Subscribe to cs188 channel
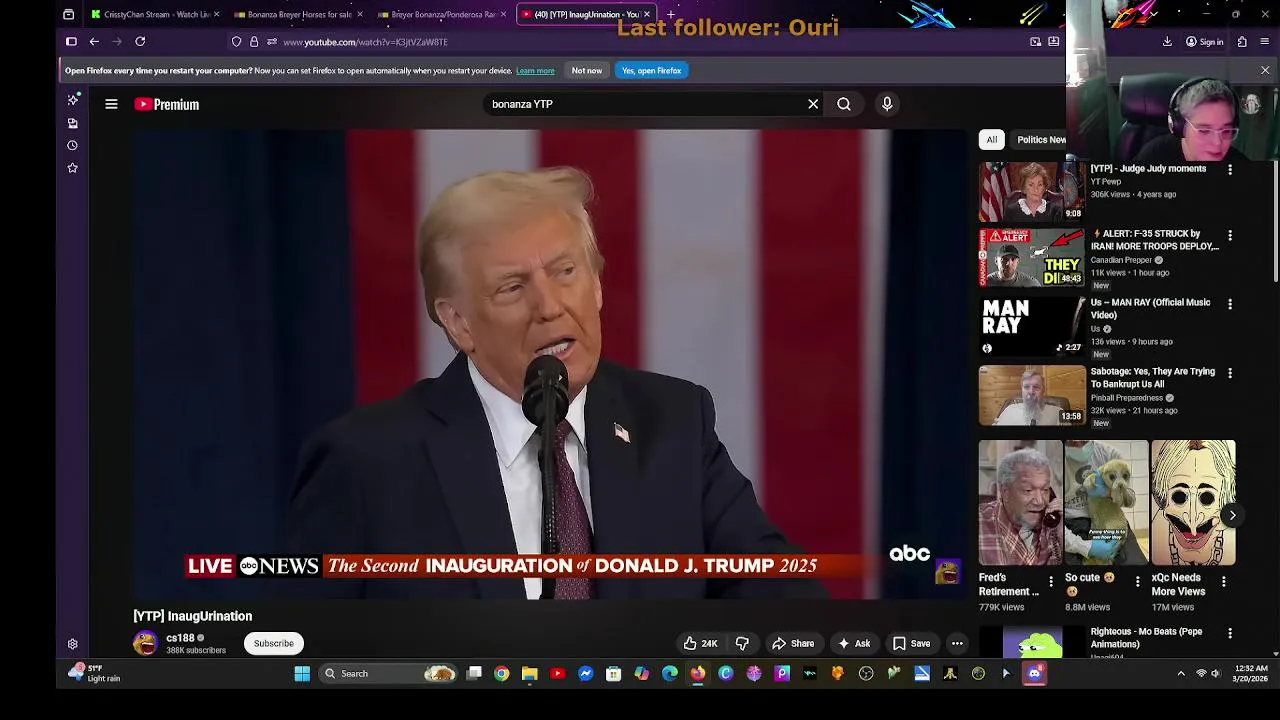 273,644
